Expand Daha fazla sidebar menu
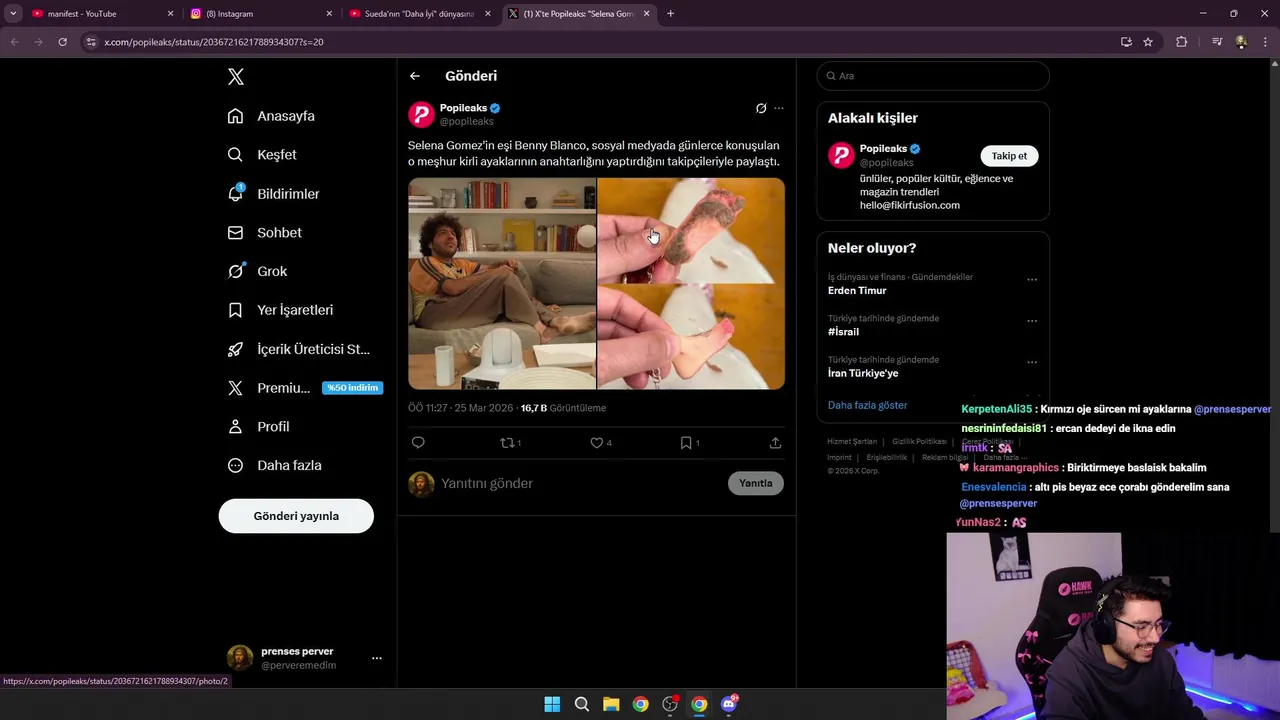This screenshot has height=720, width=1280. coord(274,466)
